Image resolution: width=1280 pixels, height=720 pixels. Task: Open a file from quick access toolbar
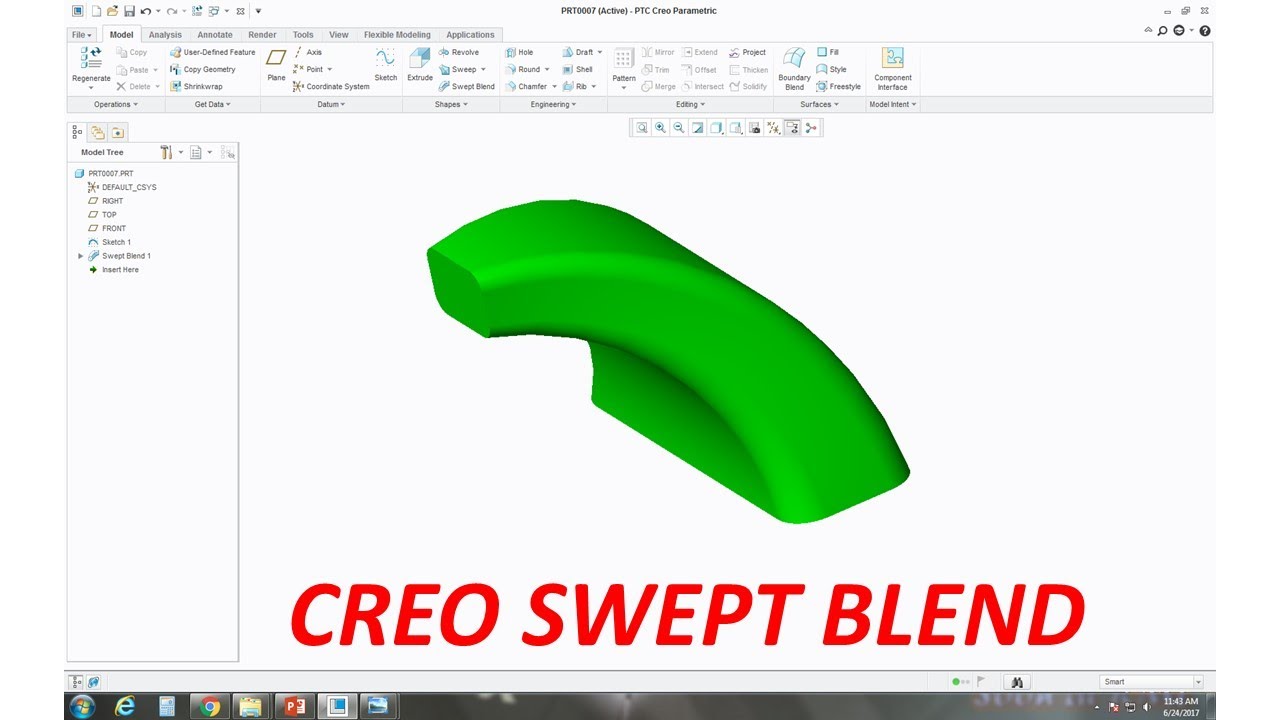click(112, 11)
